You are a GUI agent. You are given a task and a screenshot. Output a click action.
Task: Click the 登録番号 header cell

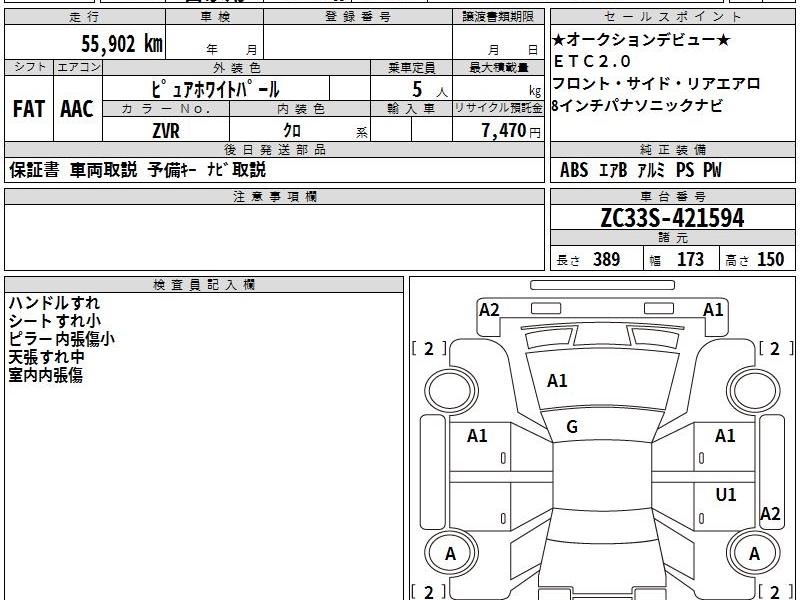pyautogui.click(x=358, y=16)
